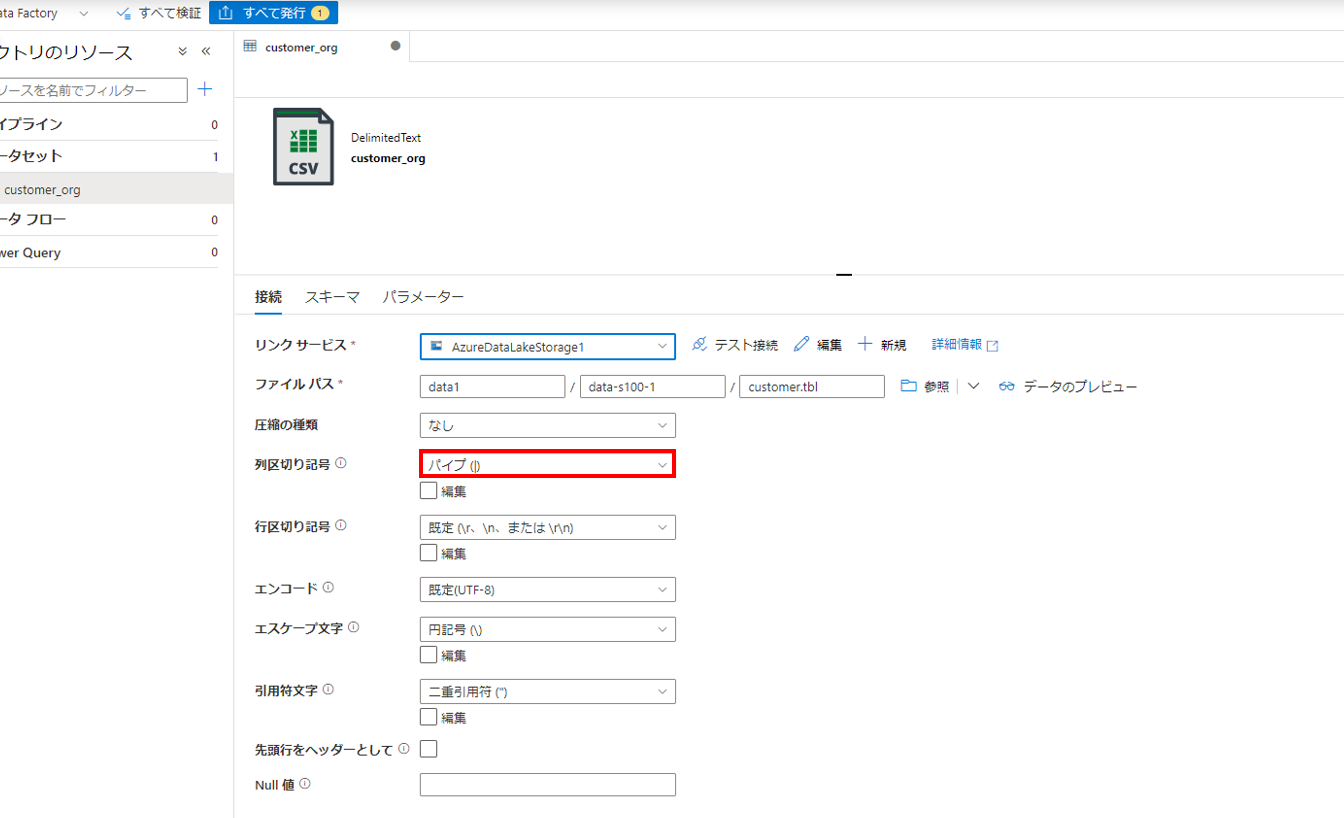Open the エンコード dropdown
Screen dimensions: 1344x818
[548, 589]
